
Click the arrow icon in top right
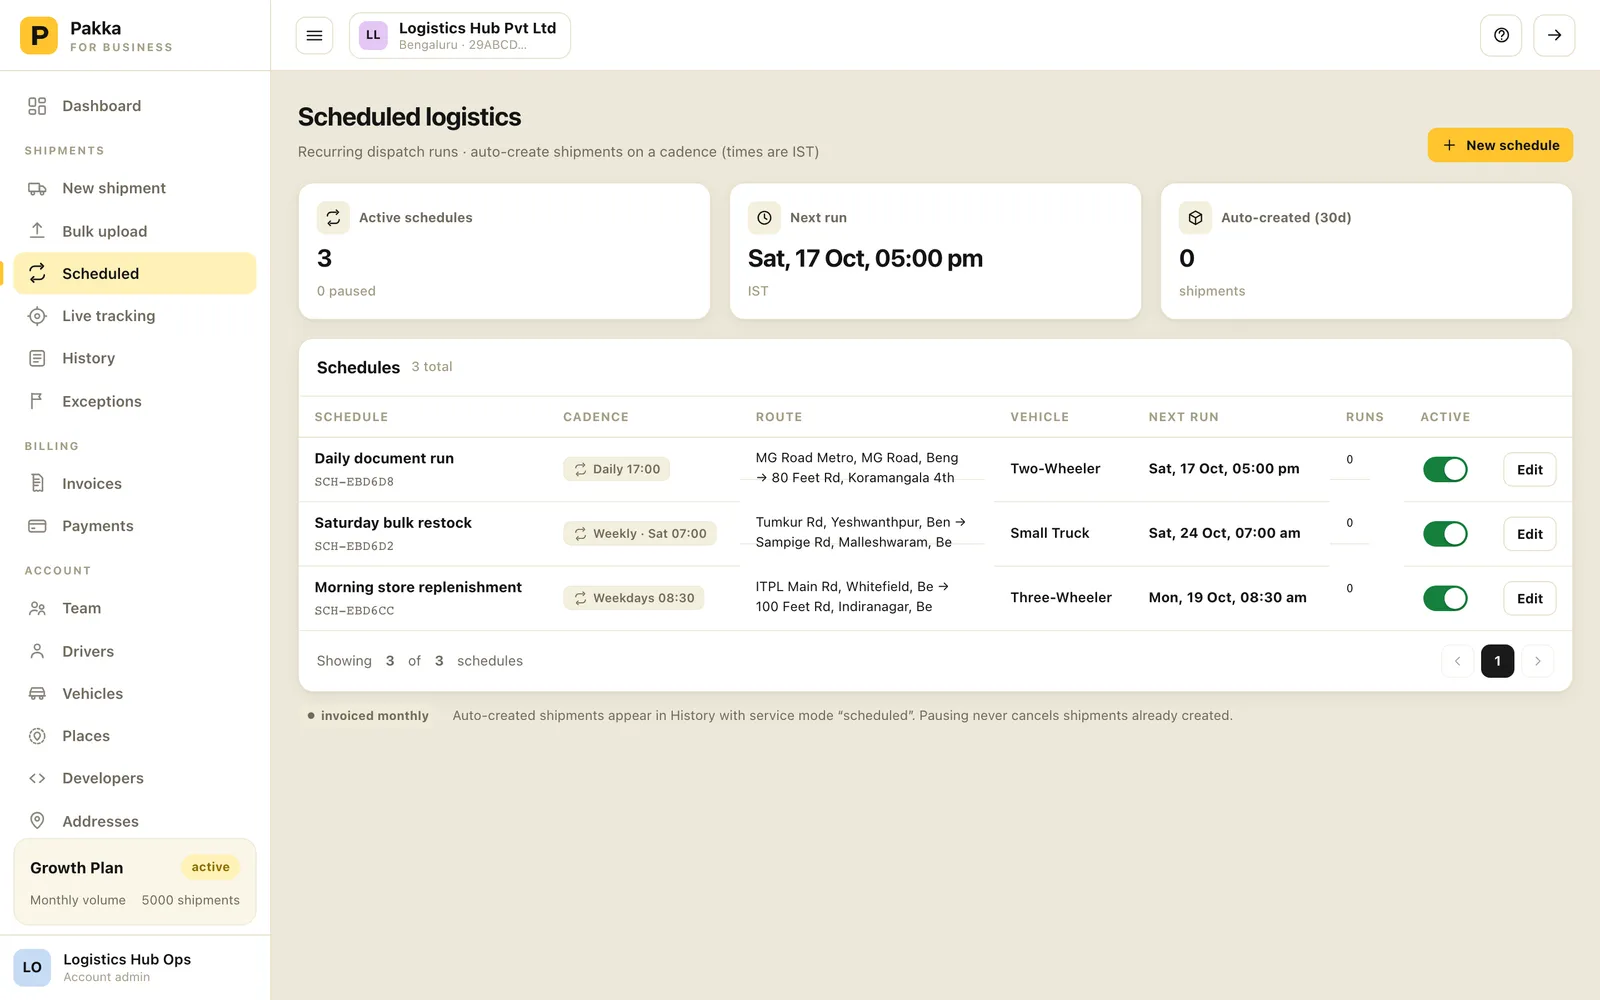[1554, 36]
